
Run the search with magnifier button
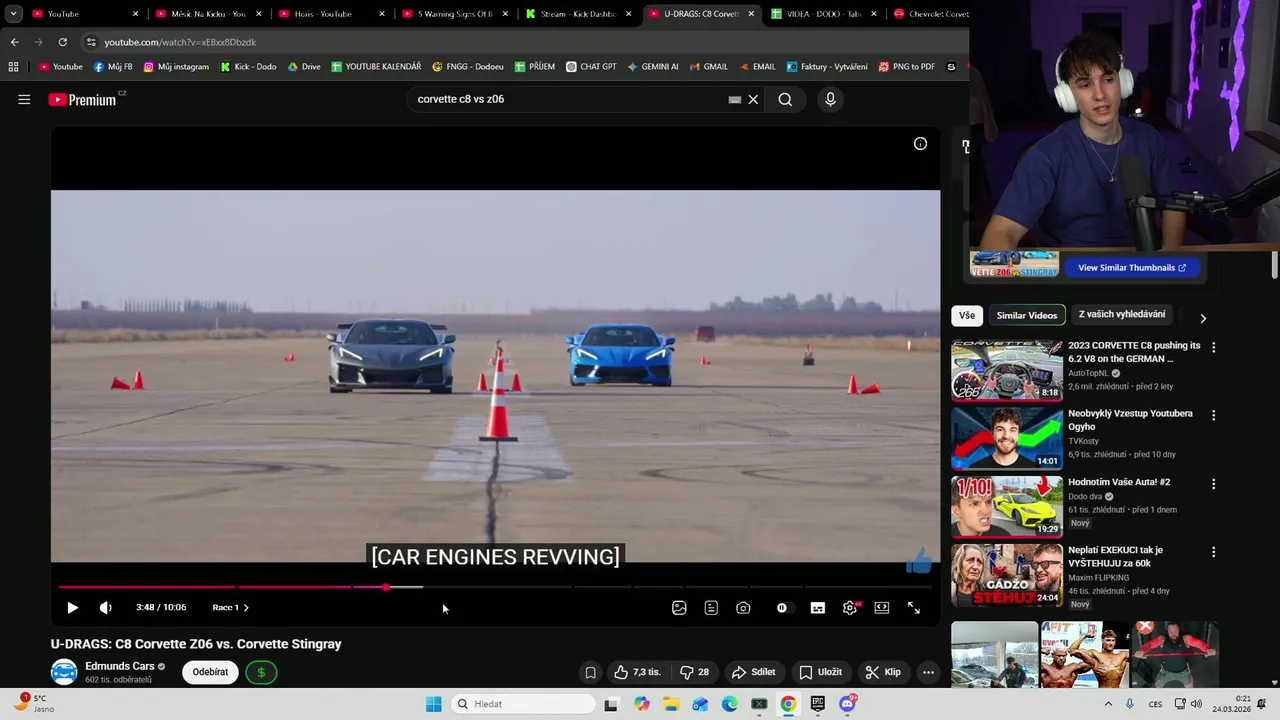785,99
